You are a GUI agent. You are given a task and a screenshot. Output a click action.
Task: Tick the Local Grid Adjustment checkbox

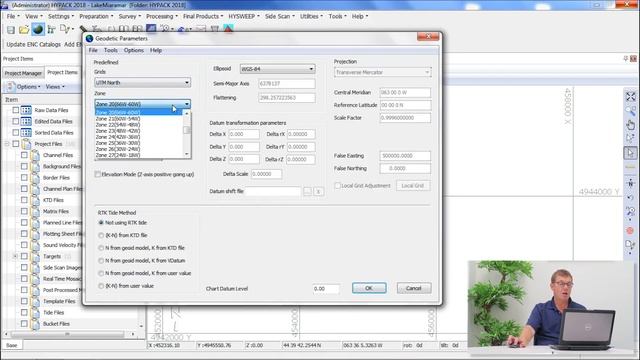338,186
